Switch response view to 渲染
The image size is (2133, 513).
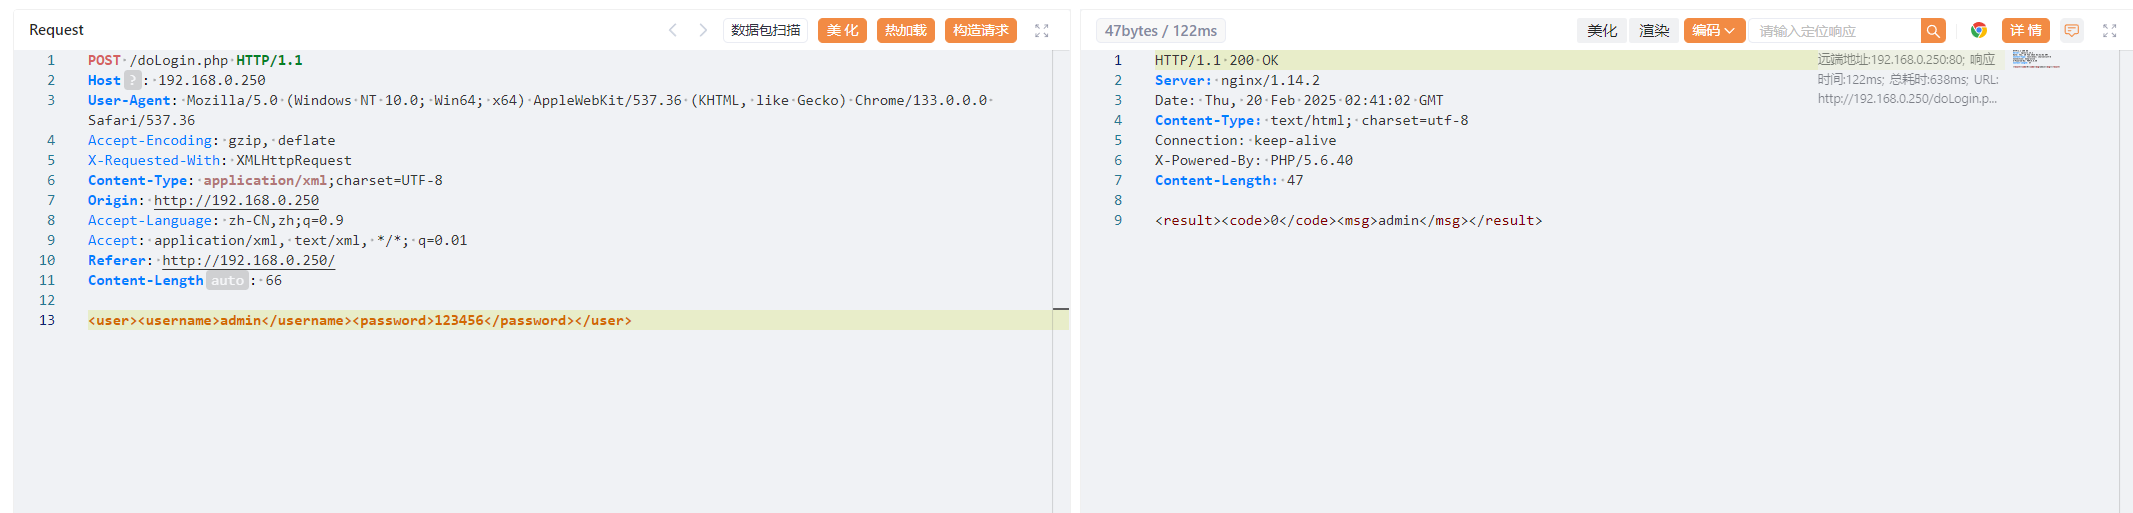(x=1654, y=31)
